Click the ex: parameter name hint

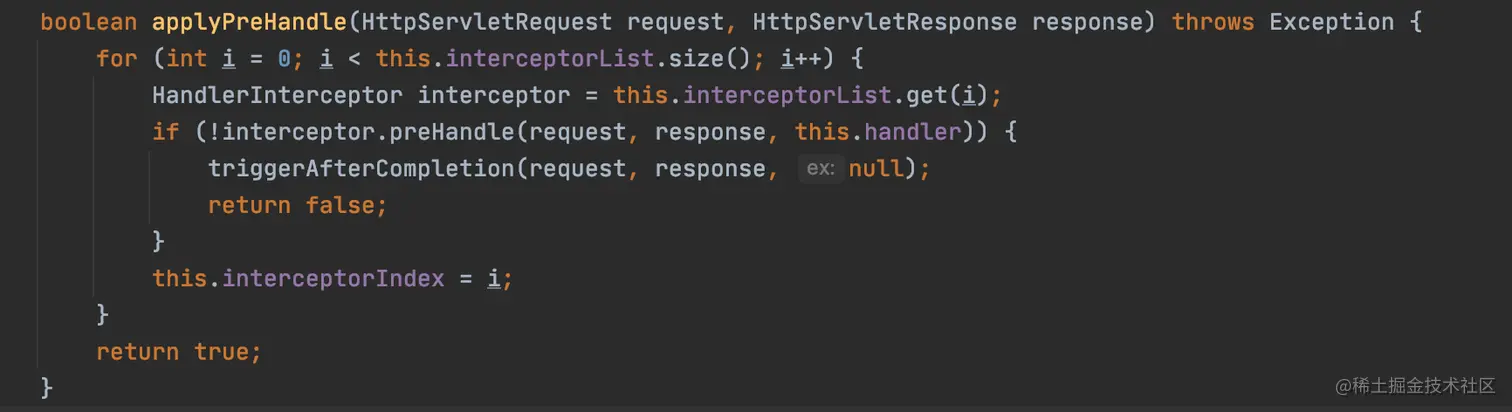[820, 169]
